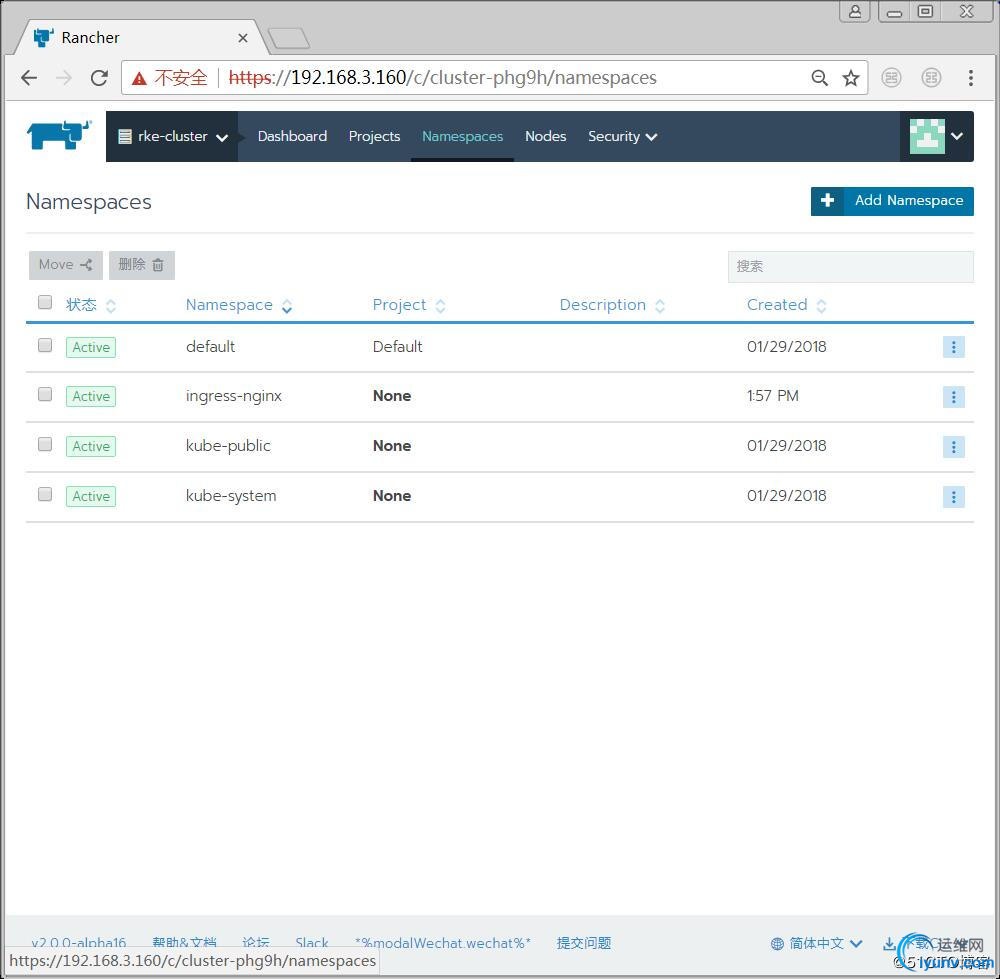This screenshot has width=1000, height=979.
Task: Open the v2.0.0-alpha16 version link
Action: click(78, 943)
